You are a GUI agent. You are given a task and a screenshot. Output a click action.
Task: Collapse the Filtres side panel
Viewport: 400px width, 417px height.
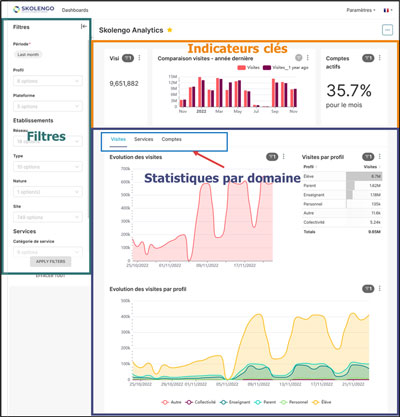(x=84, y=26)
